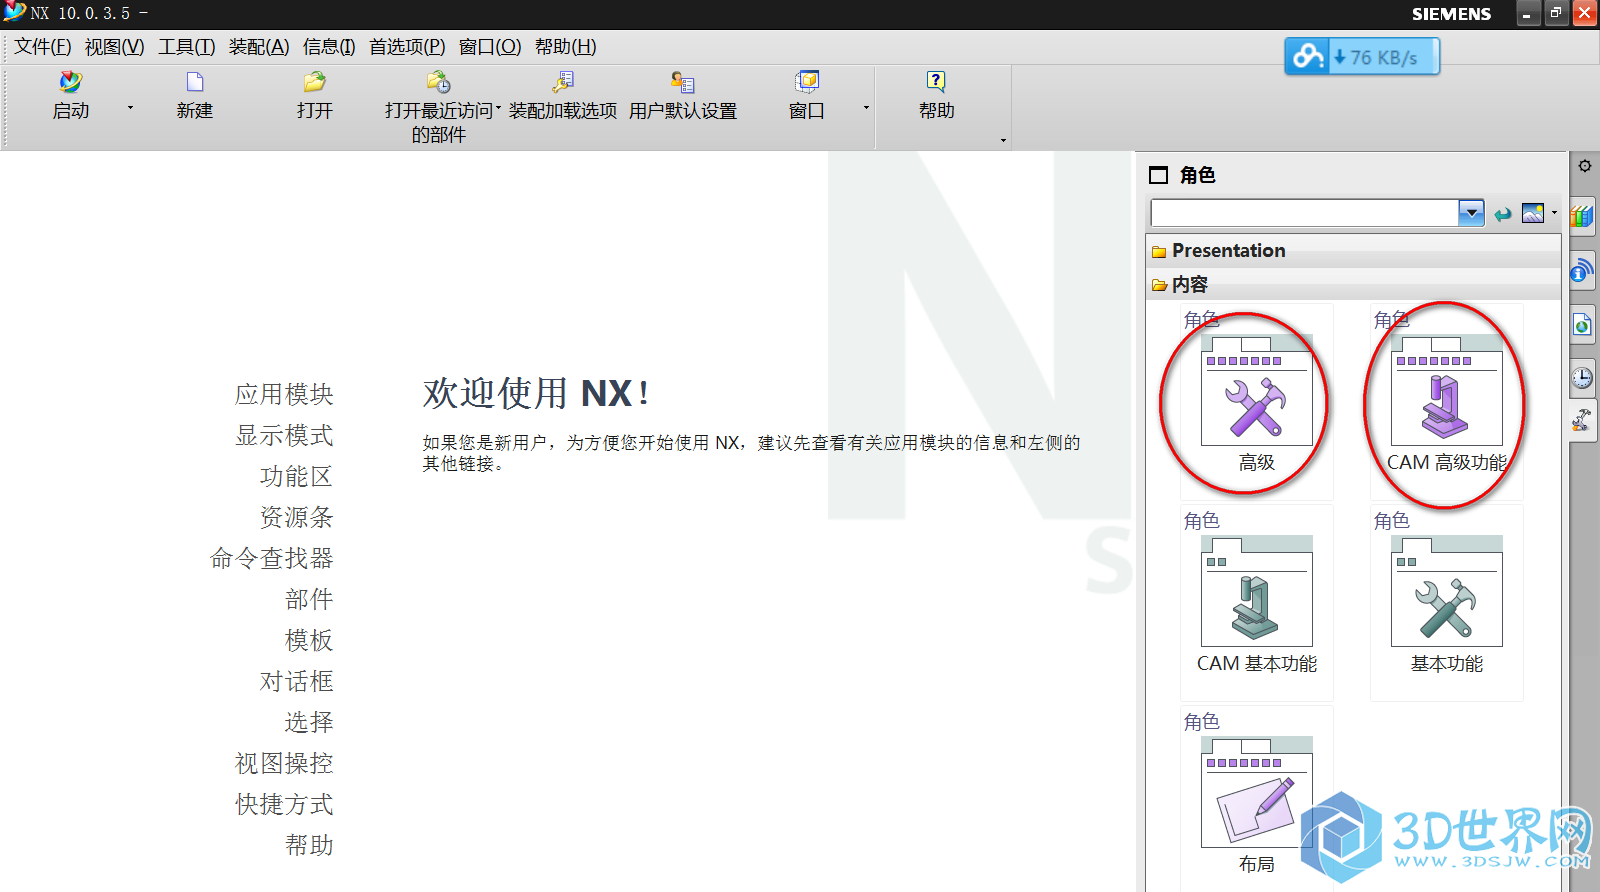Open the 功能区 welcome link
This screenshot has height=892, width=1600.
[x=296, y=476]
